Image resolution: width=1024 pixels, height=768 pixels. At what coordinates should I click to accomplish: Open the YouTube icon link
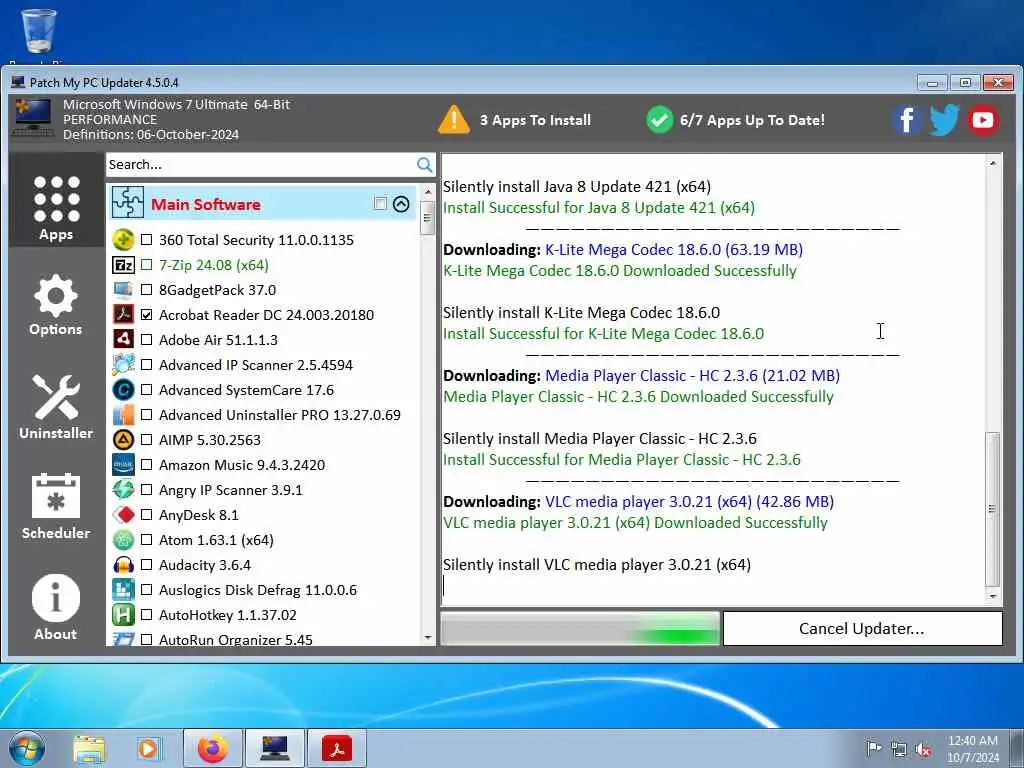(983, 120)
